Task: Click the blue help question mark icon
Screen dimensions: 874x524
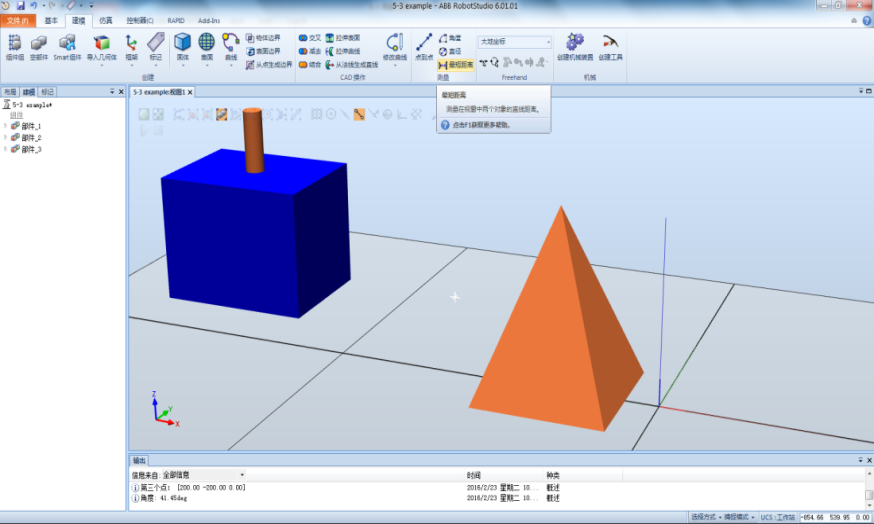Action: [x=867, y=21]
